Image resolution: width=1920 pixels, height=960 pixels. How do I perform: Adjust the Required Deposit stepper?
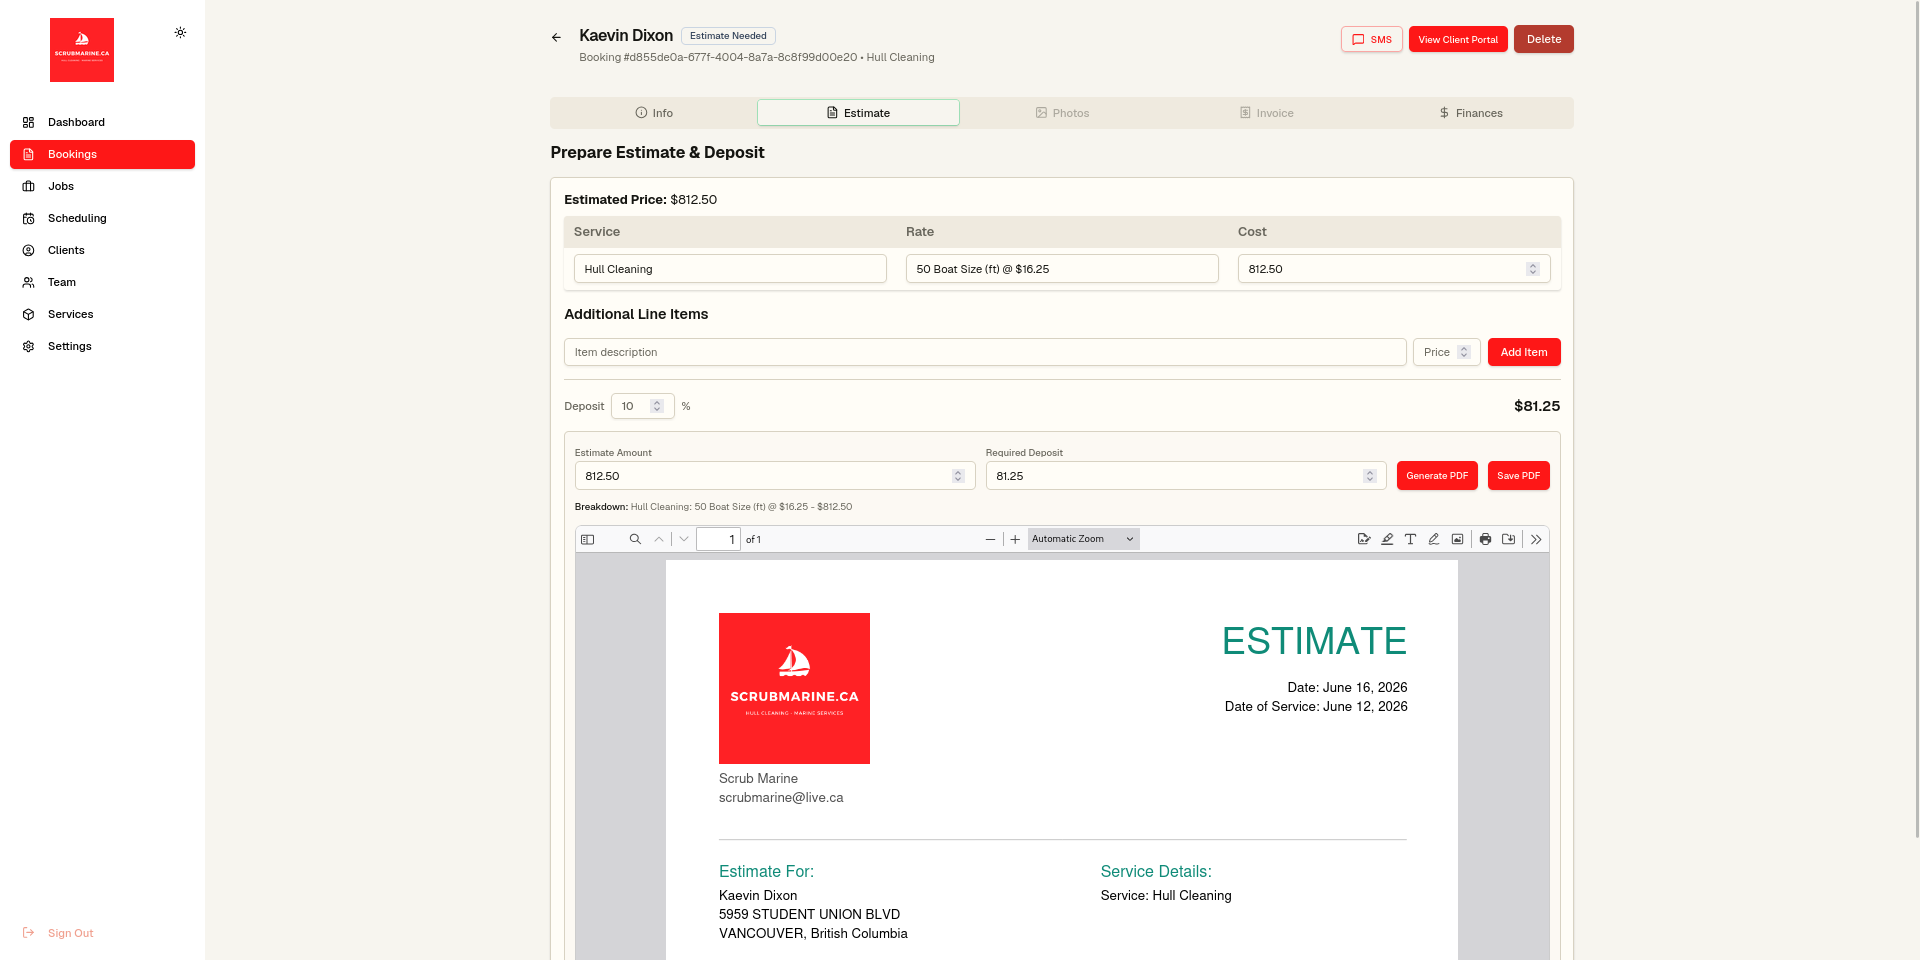tap(1370, 476)
